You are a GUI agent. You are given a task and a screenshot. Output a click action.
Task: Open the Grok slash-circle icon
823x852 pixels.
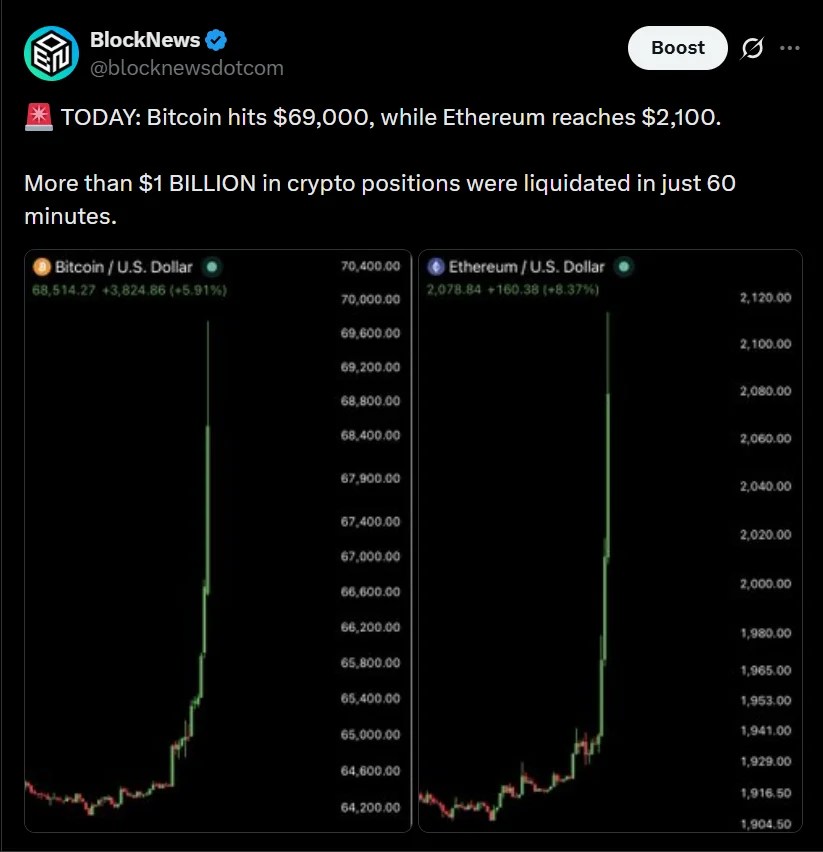752,48
